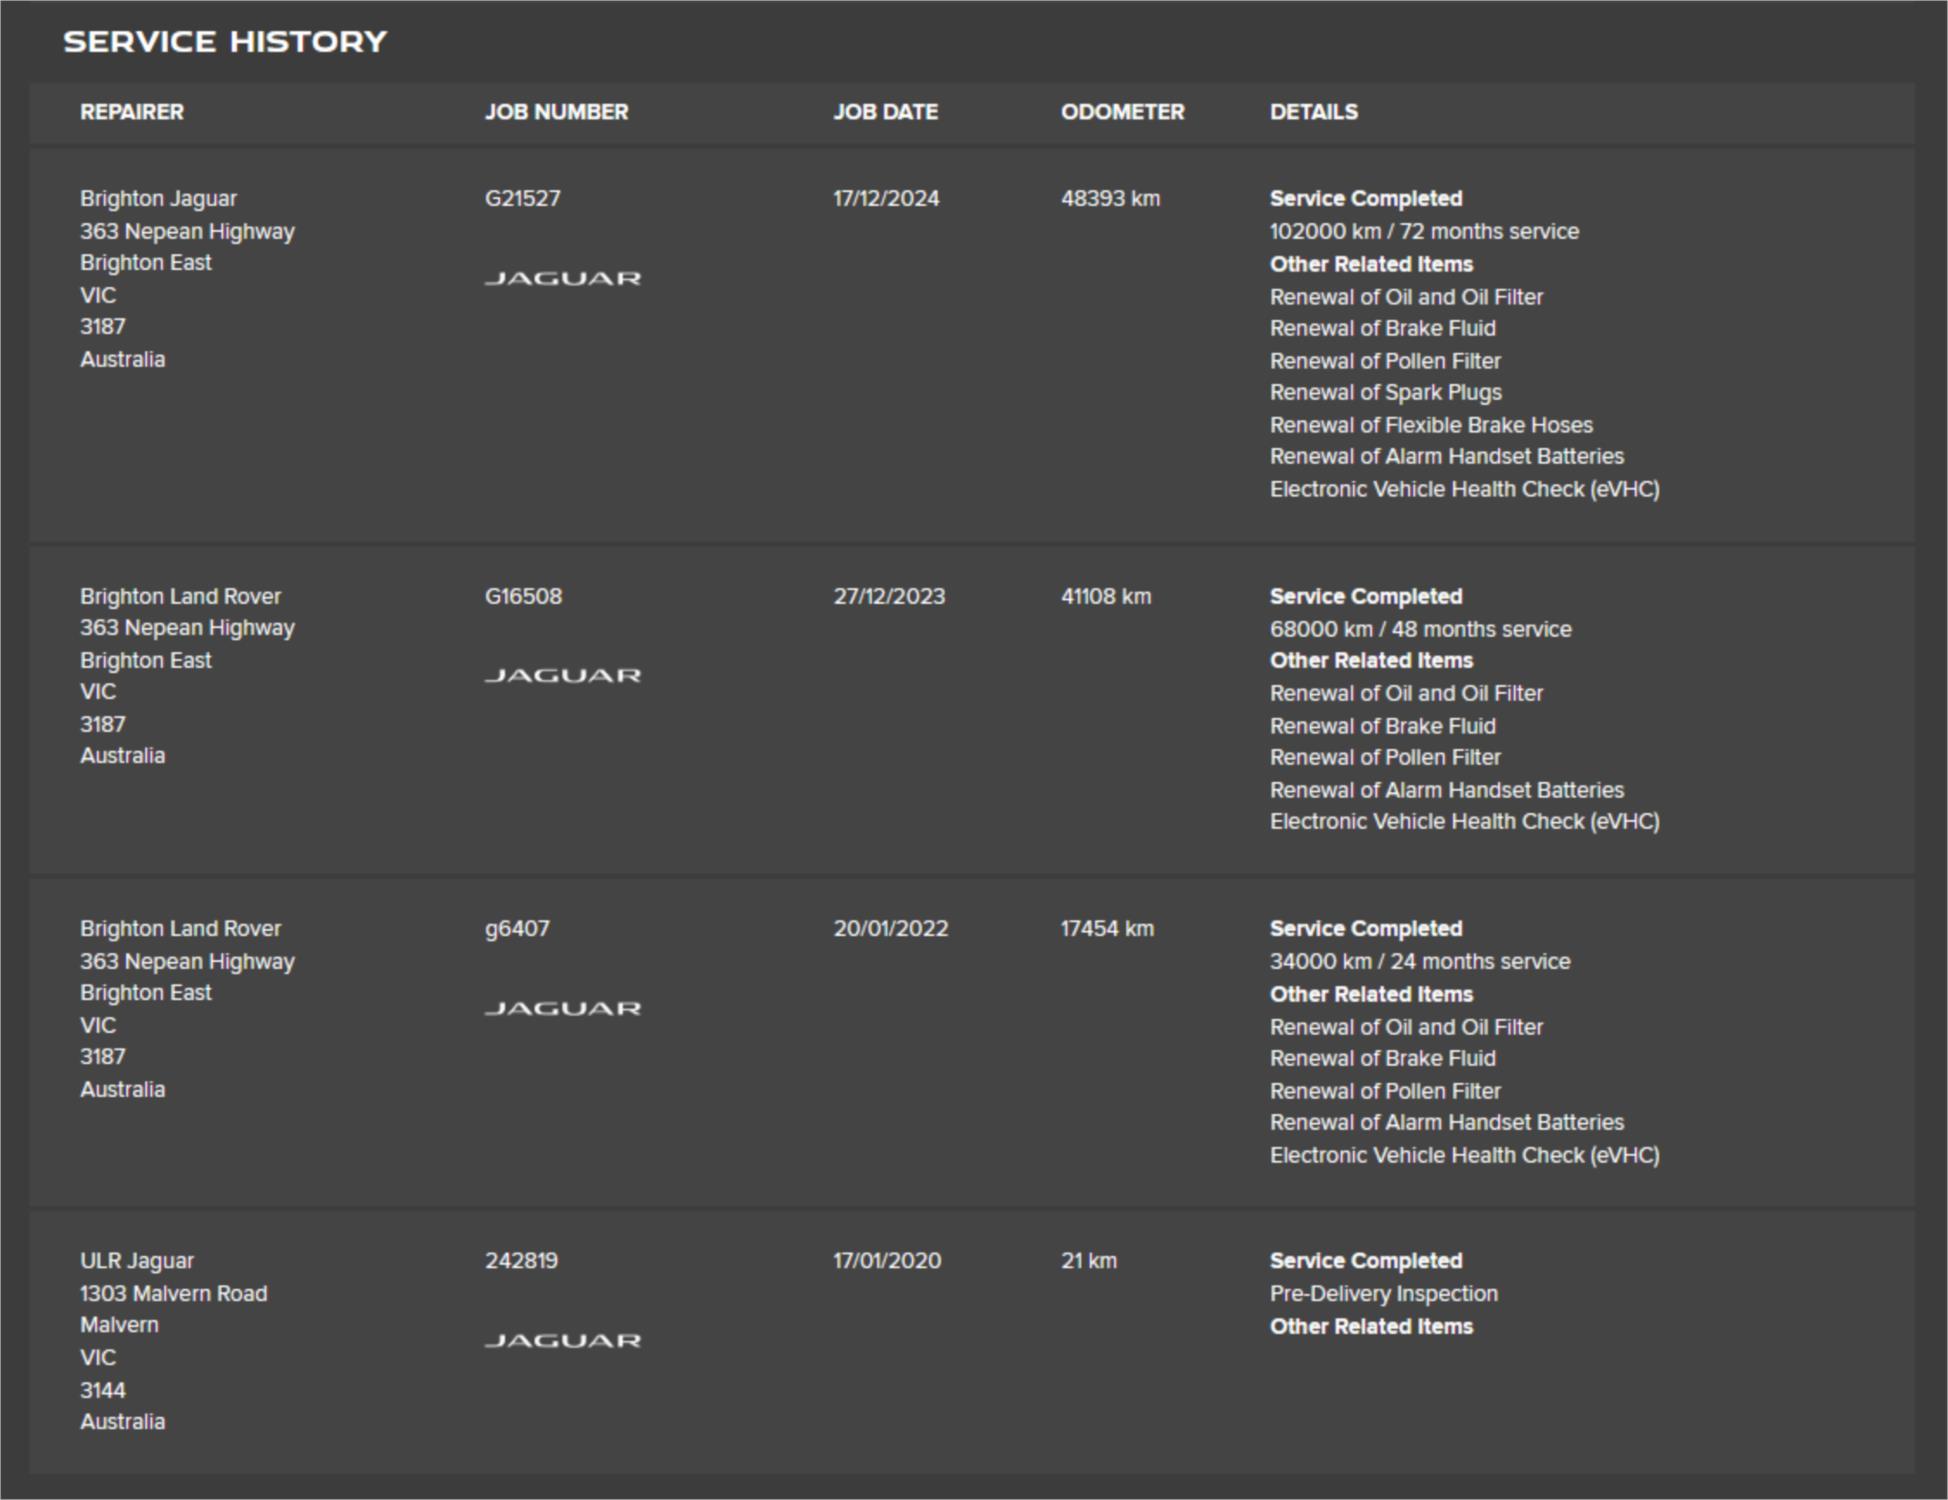Click Renewal of Spark Plugs item
1948x1500 pixels.
click(1385, 393)
